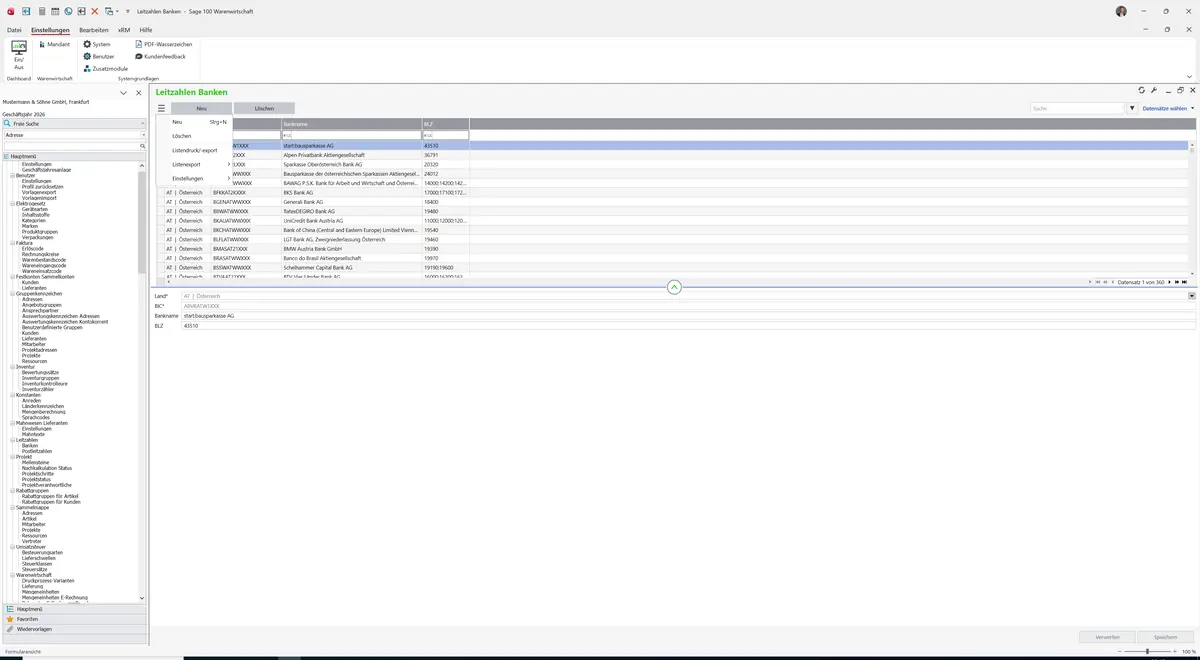Click the calculator icon in the title bar
The width and height of the screenshot is (1200, 660).
[42, 11]
